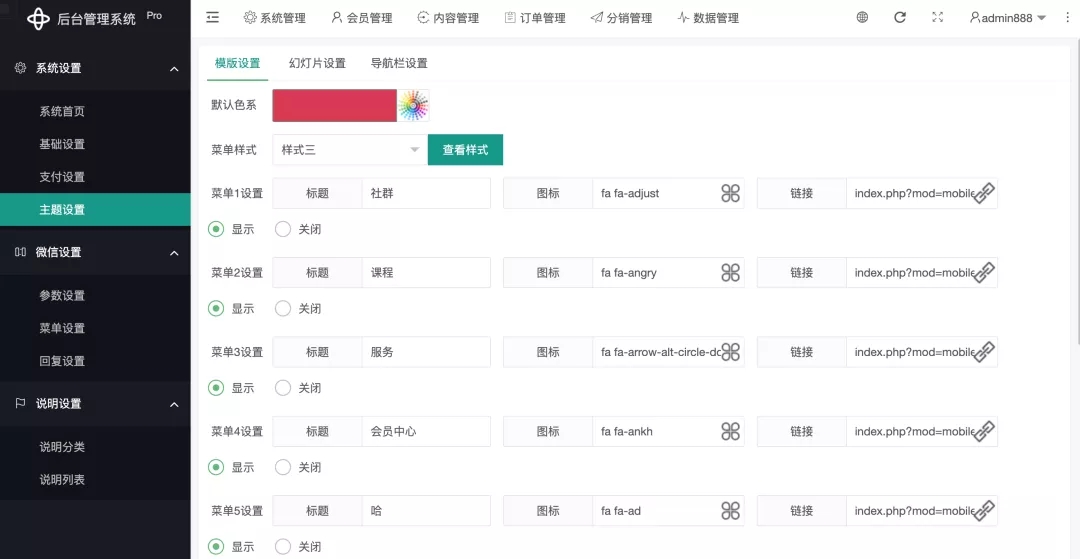Image resolution: width=1080 pixels, height=559 pixels.
Task: Click the sidebar collapse hamburger icon
Action: (x=213, y=18)
